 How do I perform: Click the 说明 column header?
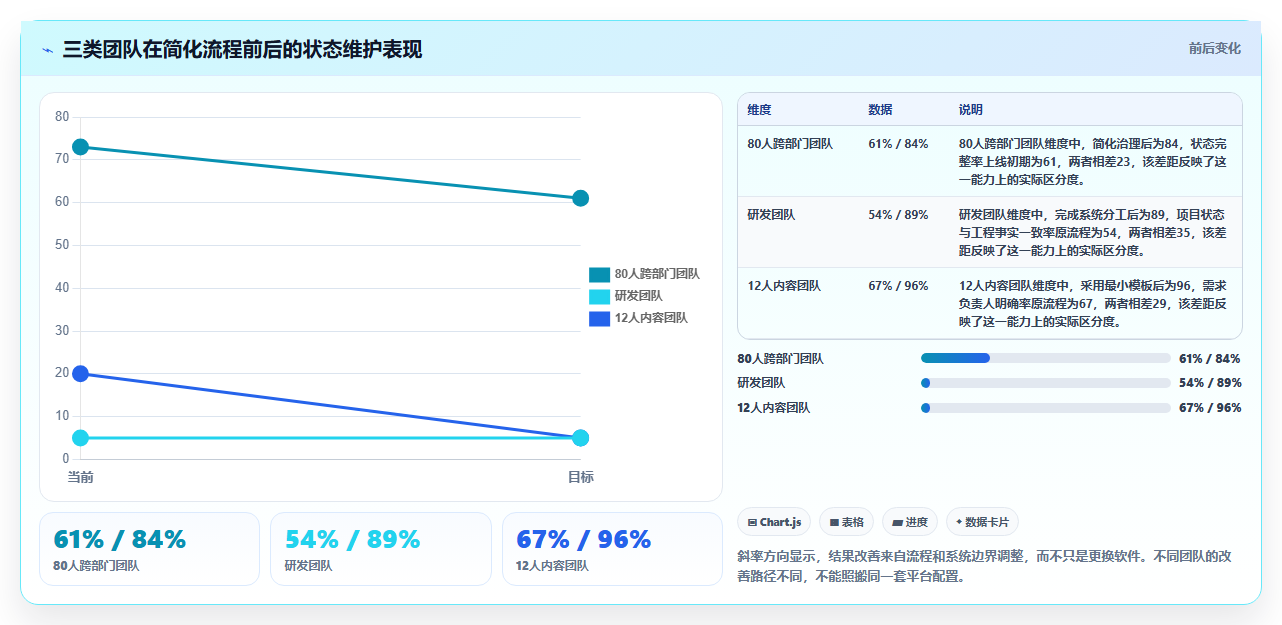pos(971,110)
